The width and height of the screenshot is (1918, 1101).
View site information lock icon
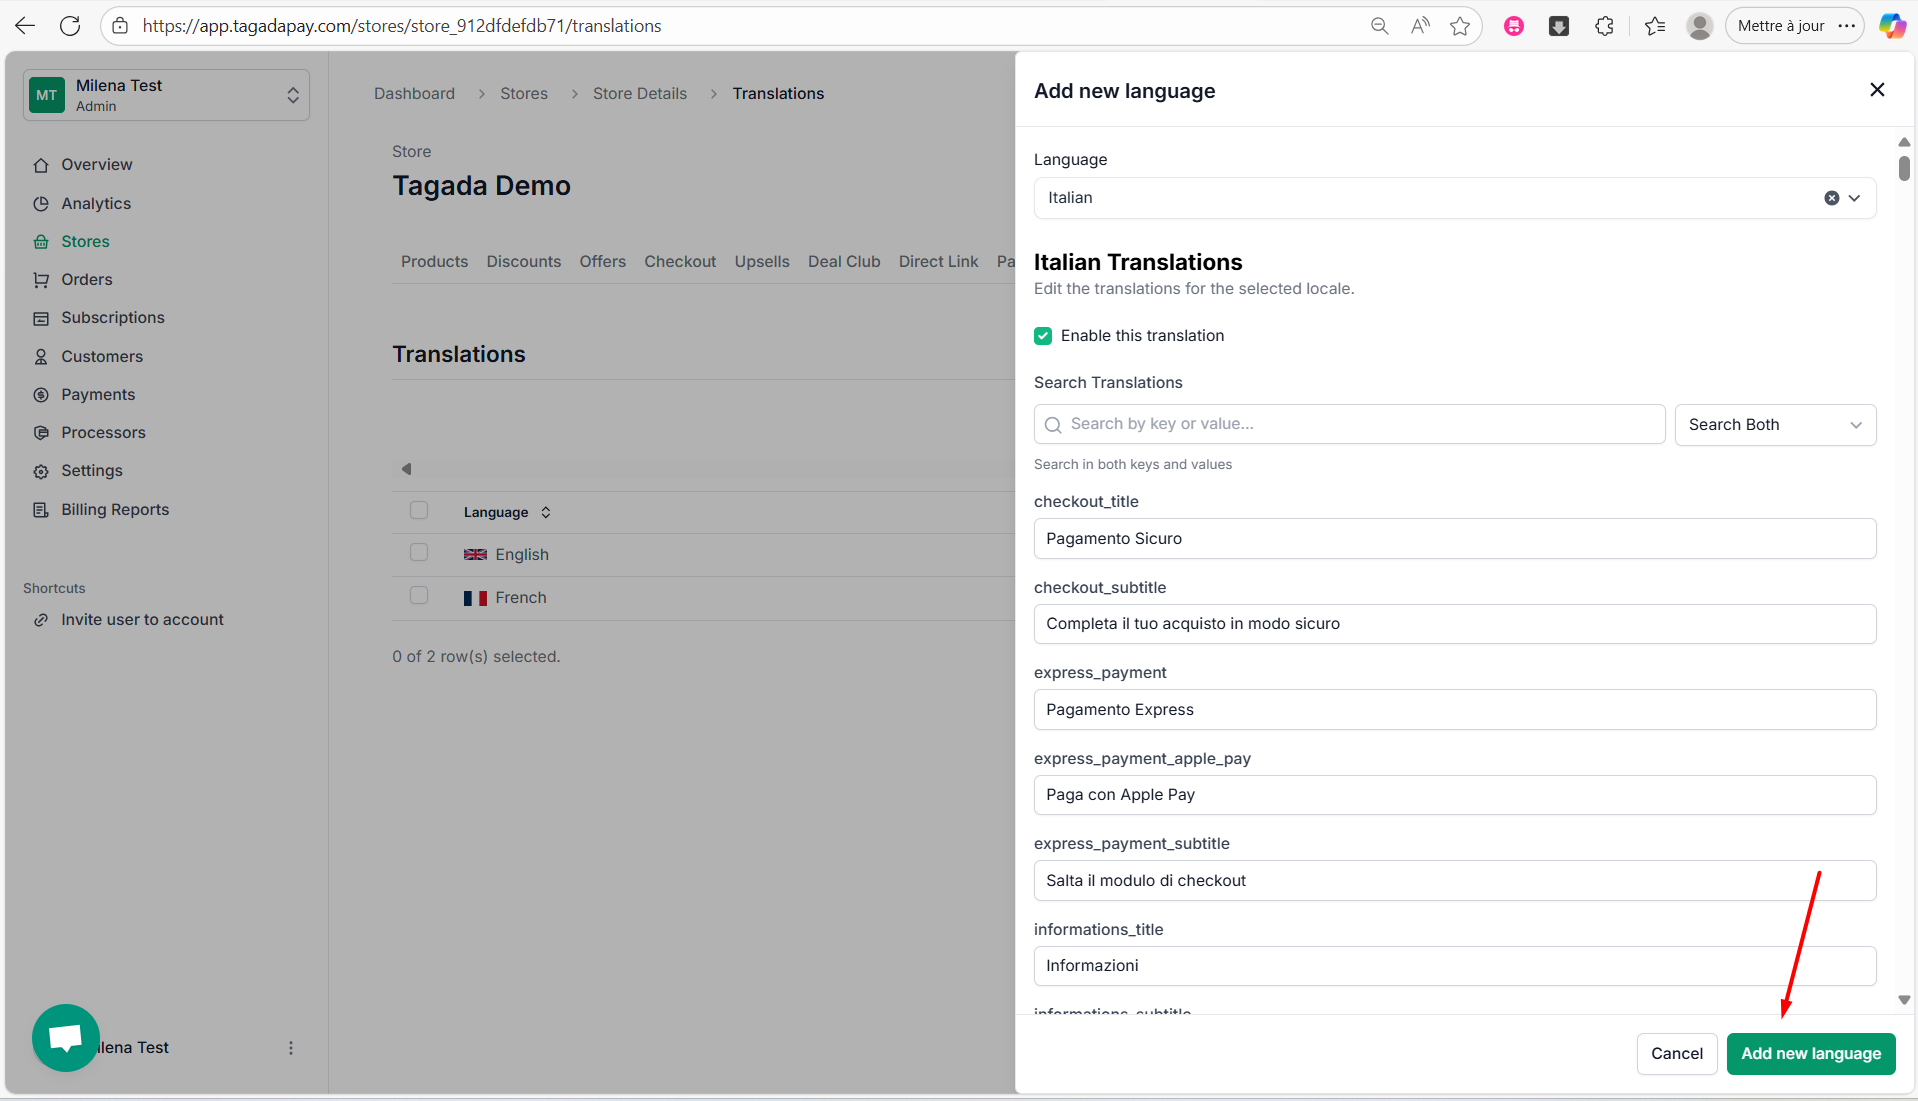120,26
